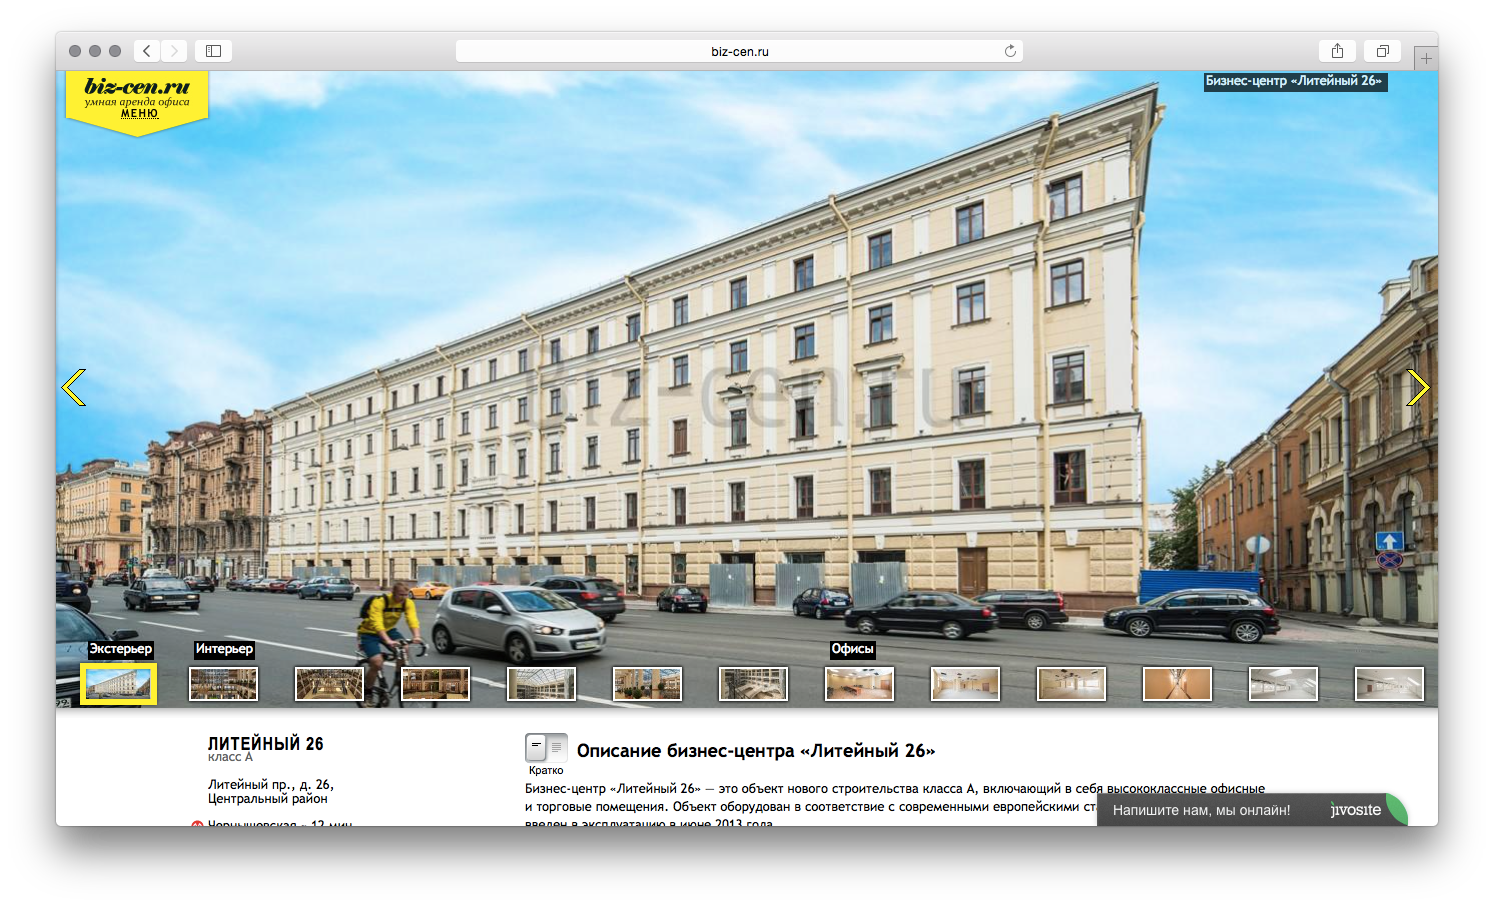Go to previous photo with left yellow arrow
The height and width of the screenshot is (906, 1494).
pos(74,387)
